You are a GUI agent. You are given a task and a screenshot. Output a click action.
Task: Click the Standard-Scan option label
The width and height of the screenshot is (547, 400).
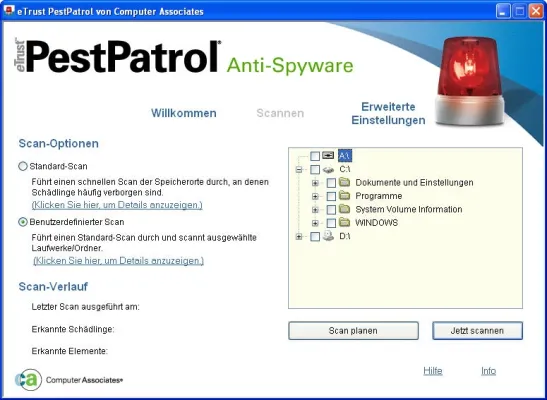coord(58,166)
